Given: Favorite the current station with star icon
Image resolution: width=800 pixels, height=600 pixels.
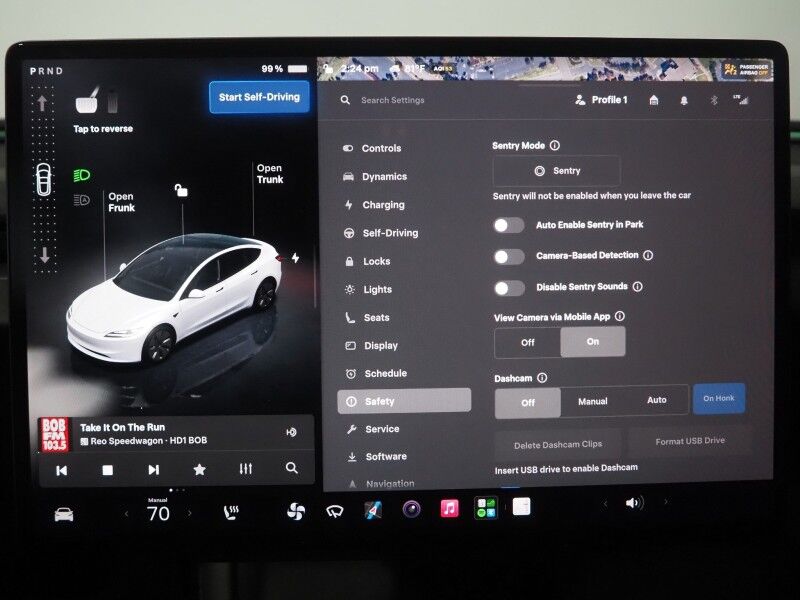Looking at the screenshot, I should point(199,469).
